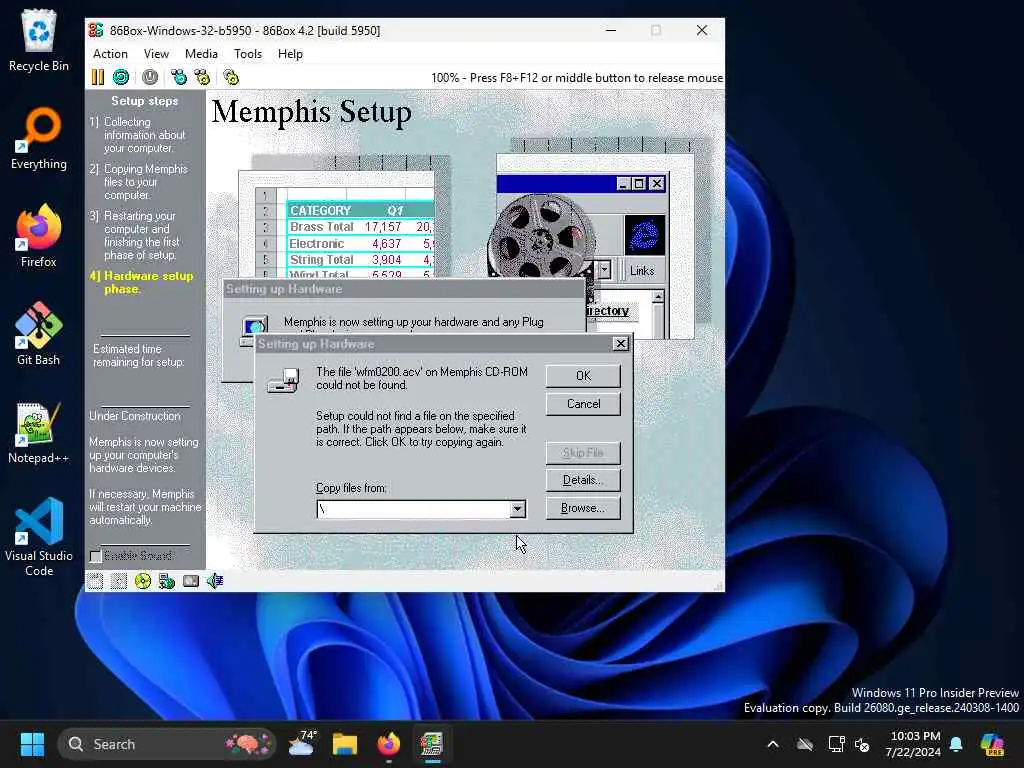
Task: Send Ctrl+Alt+Del via teal toolbar icon
Action: click(x=179, y=77)
